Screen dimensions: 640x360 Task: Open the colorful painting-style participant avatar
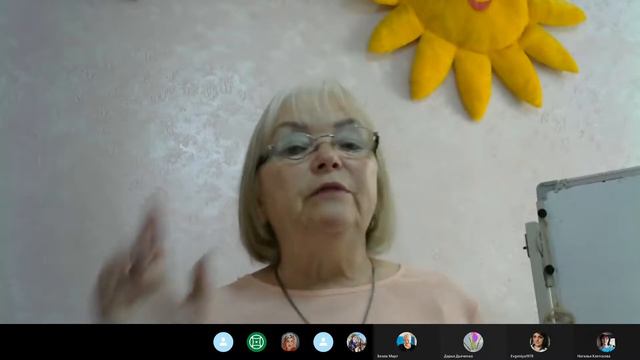tap(356, 342)
